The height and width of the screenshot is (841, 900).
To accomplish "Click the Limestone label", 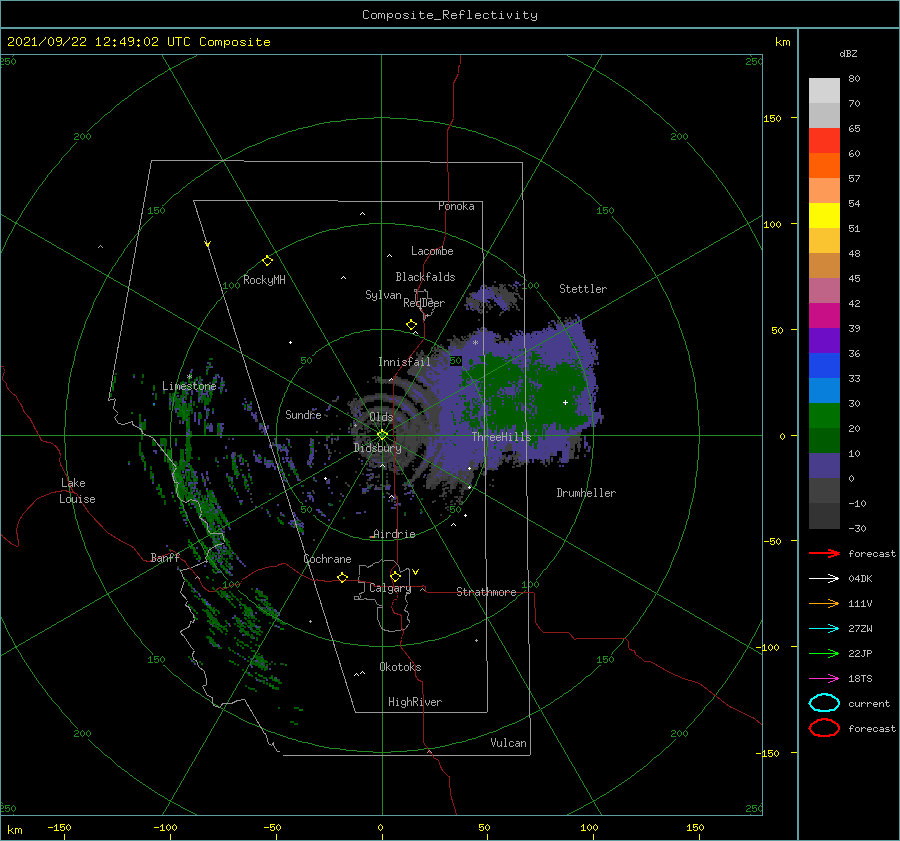I will [x=189, y=386].
